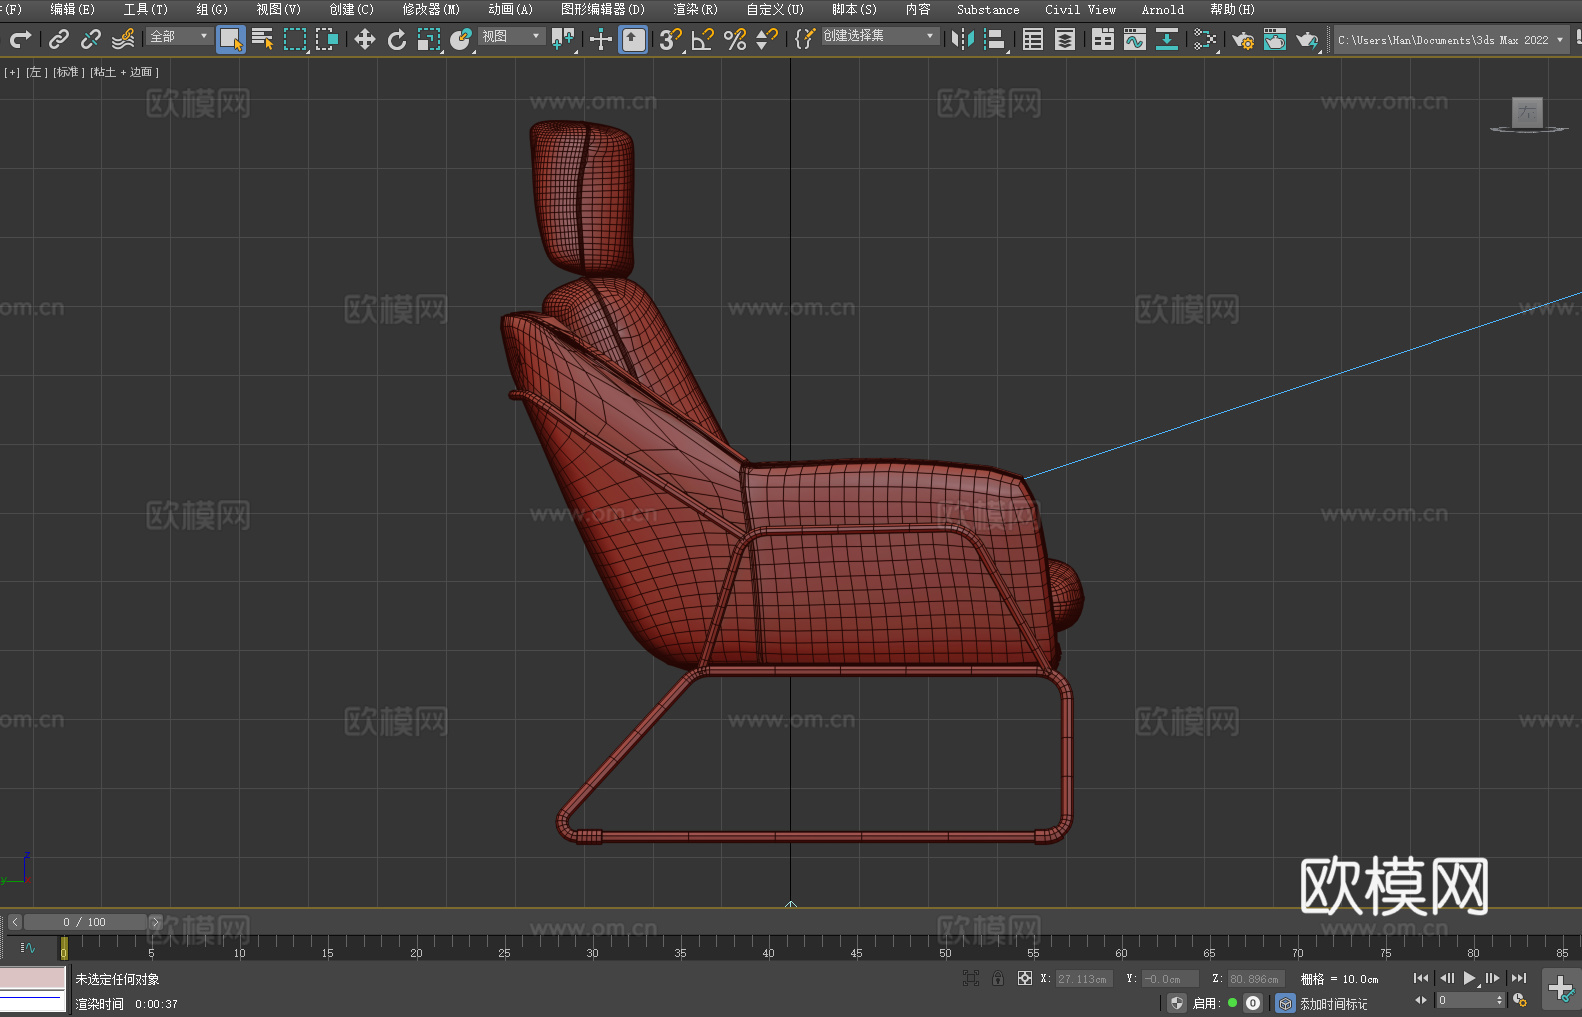Activate the Select Object tool
This screenshot has width=1582, height=1017.
tap(231, 39)
